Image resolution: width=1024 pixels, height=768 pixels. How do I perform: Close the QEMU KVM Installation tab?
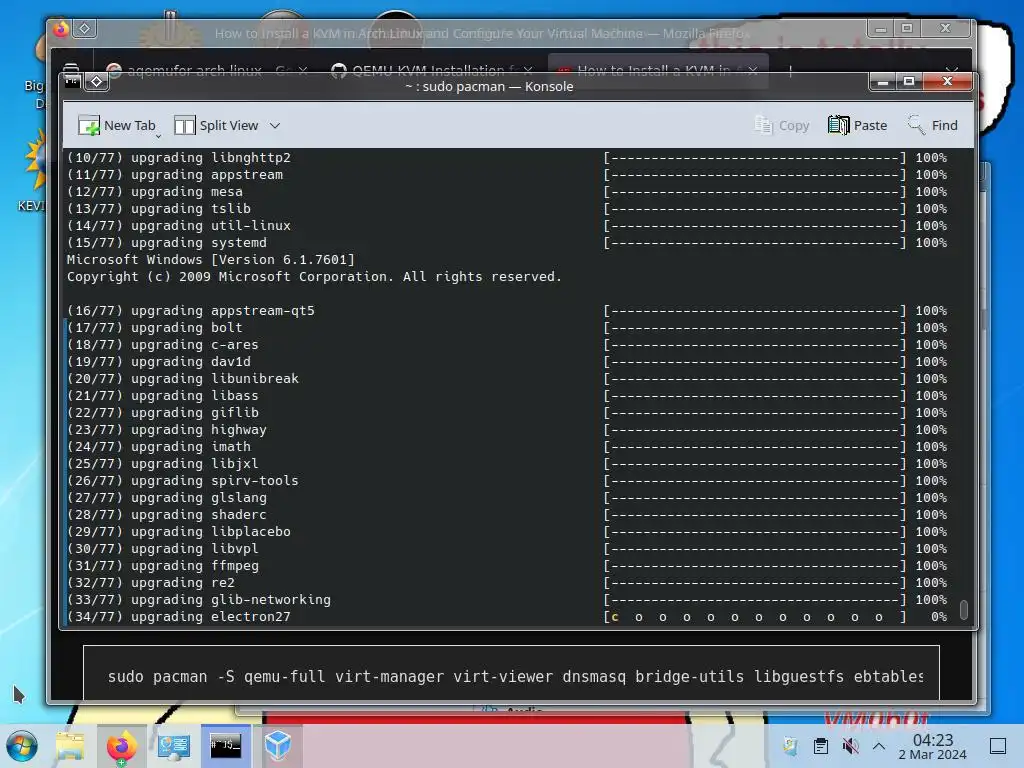click(528, 70)
